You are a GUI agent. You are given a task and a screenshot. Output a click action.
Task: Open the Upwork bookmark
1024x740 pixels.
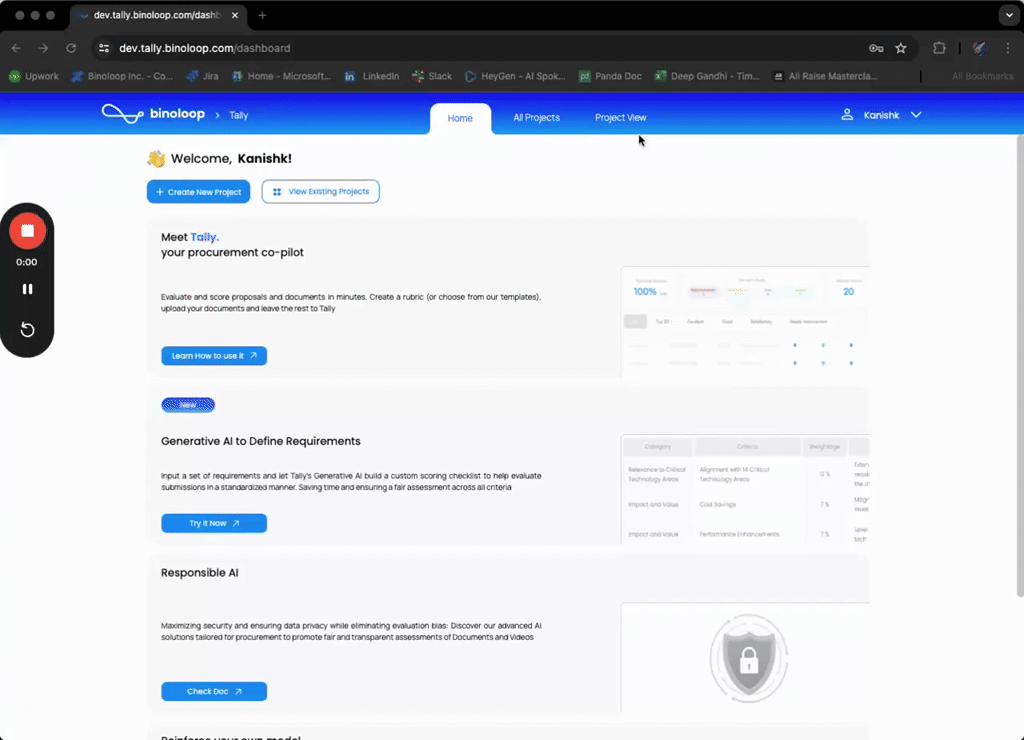point(34,76)
